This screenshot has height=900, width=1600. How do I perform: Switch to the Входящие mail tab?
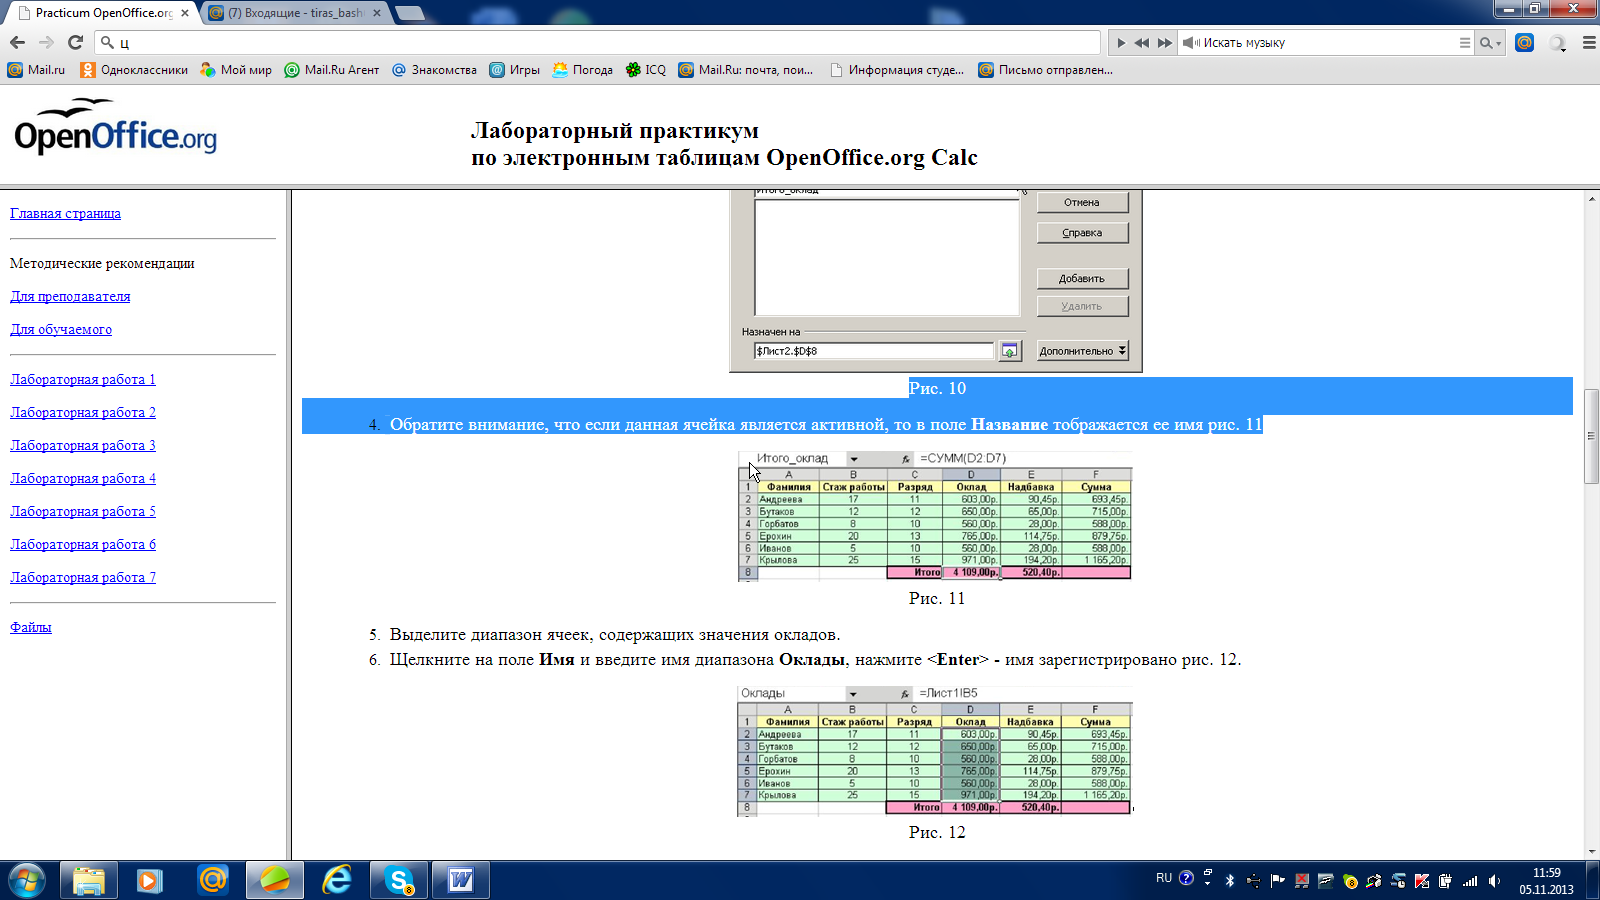pyautogui.click(x=294, y=13)
